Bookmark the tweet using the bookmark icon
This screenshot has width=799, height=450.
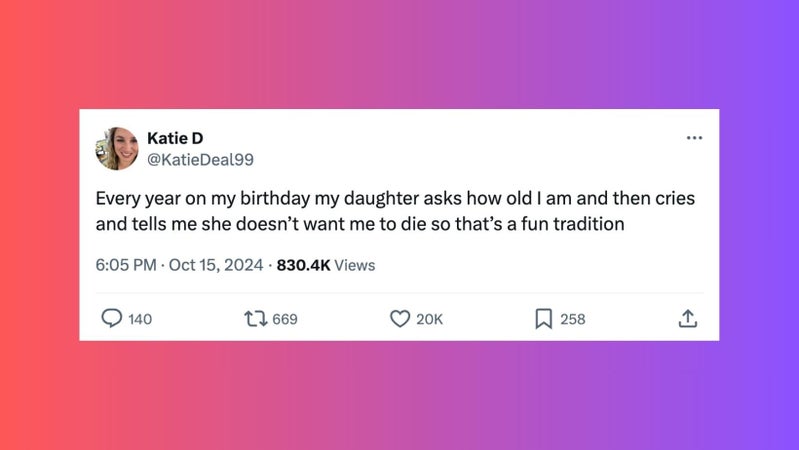click(543, 318)
